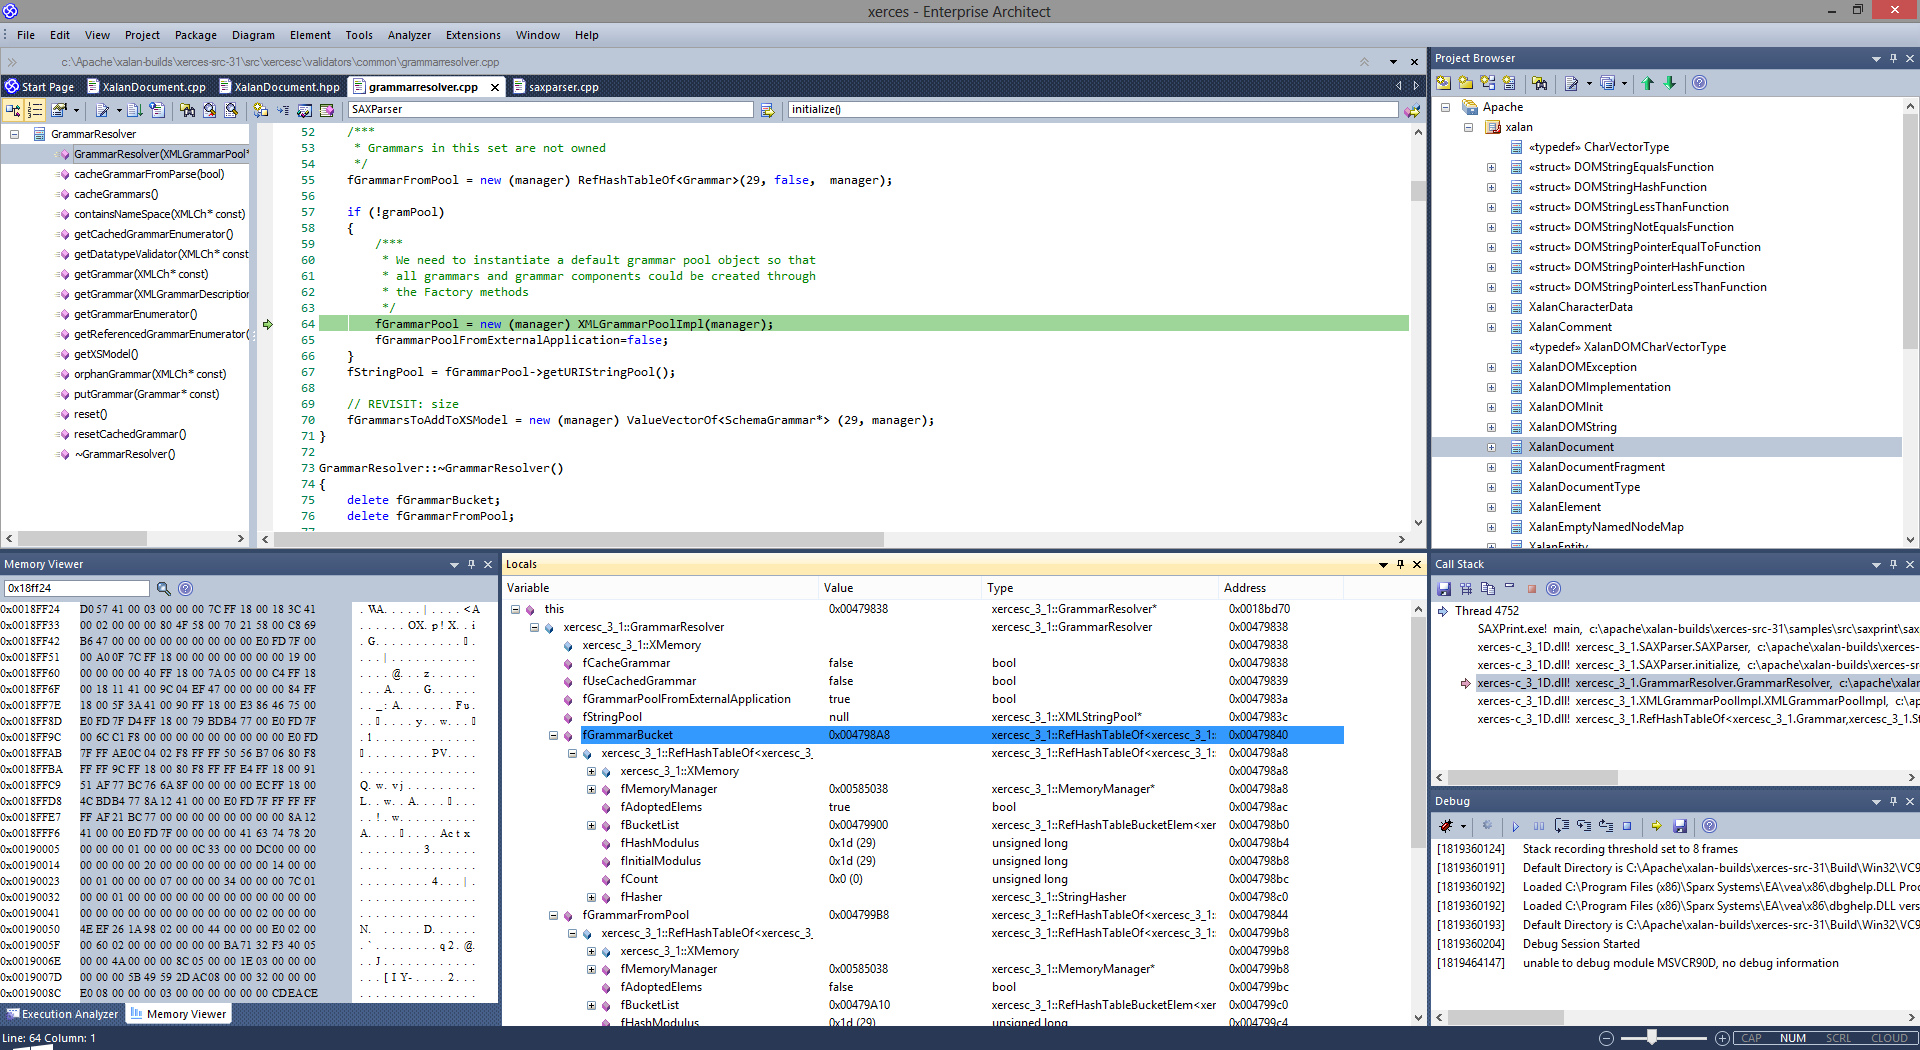Click the blue square stop icon in Debug toolbar
The height and width of the screenshot is (1050, 1920).
click(x=1627, y=826)
